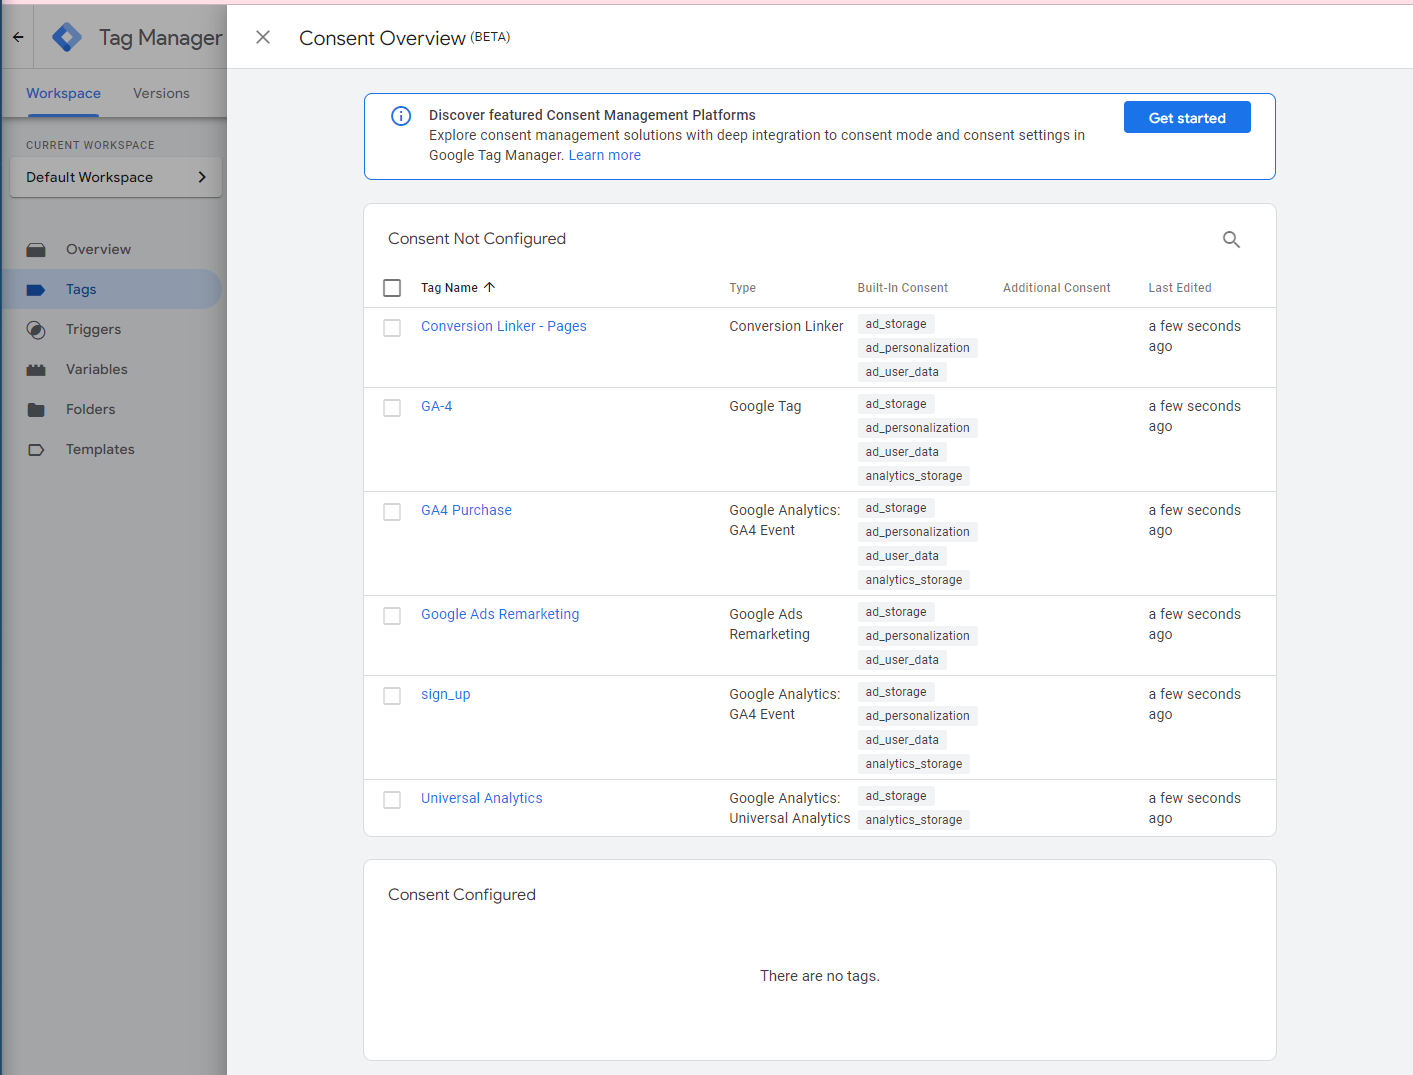Click ad_user_data chip in GA-4 row
Viewport: 1413px width, 1075px height.
(x=902, y=452)
